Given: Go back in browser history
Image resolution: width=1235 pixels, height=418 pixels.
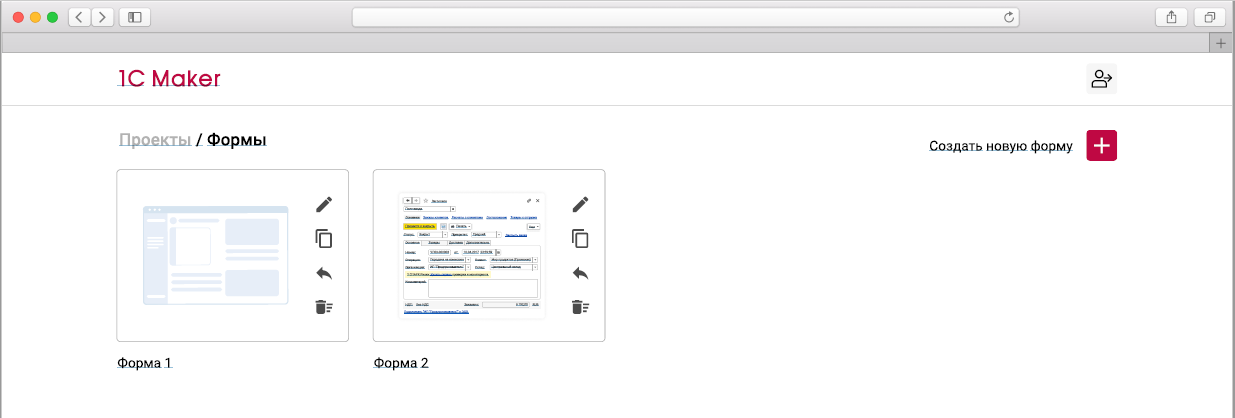Looking at the screenshot, I should (79, 17).
